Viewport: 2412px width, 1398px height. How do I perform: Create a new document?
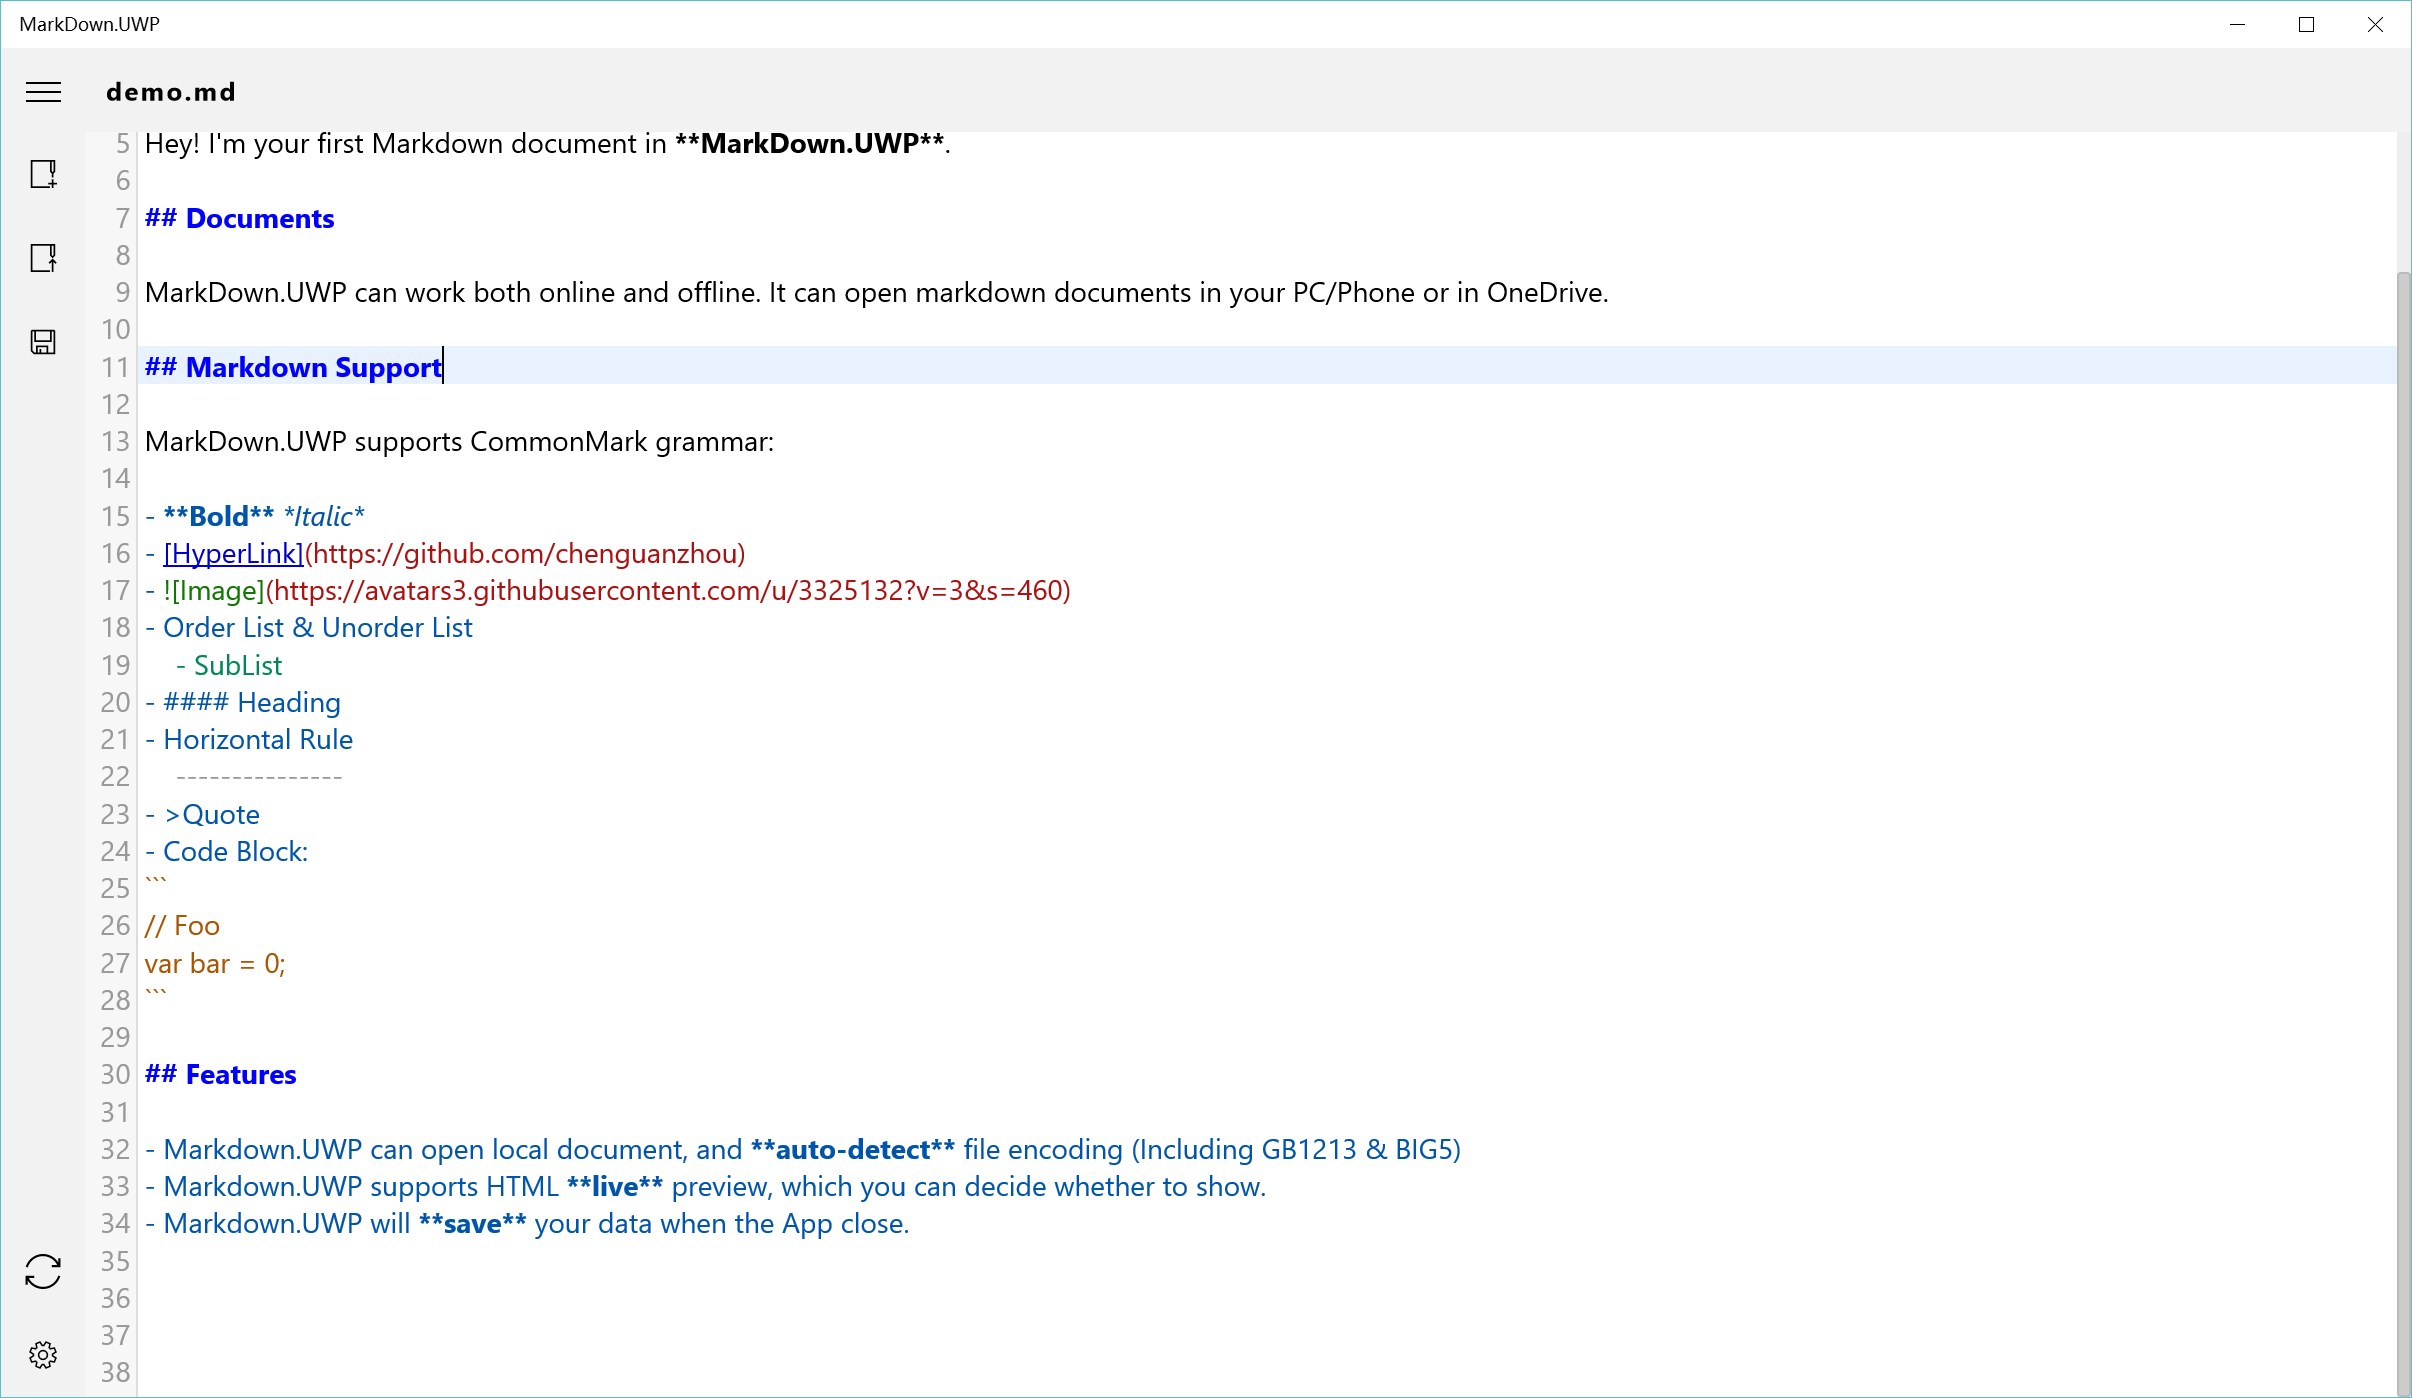pos(43,174)
